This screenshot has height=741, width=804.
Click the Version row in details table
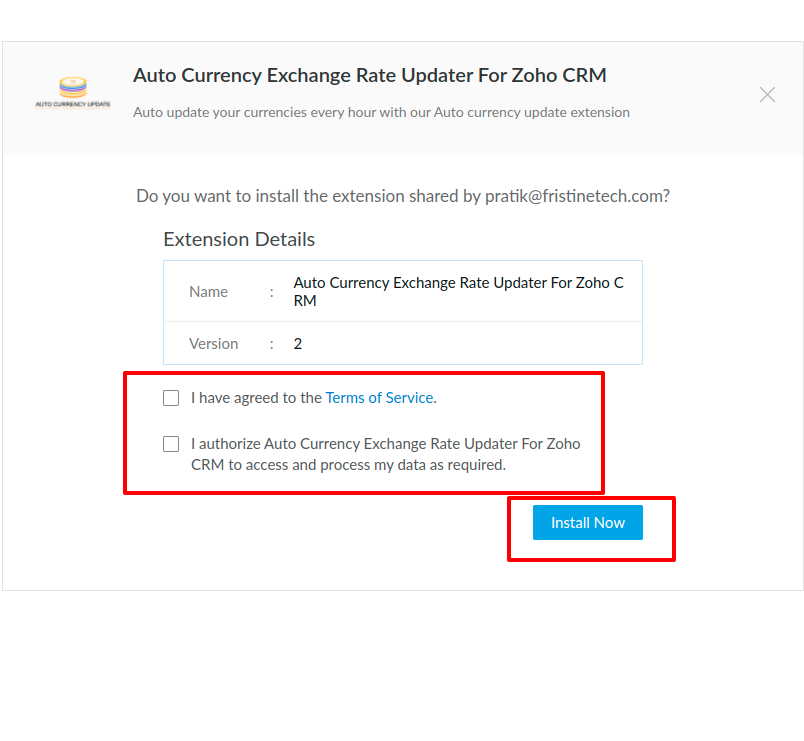[x=403, y=344]
